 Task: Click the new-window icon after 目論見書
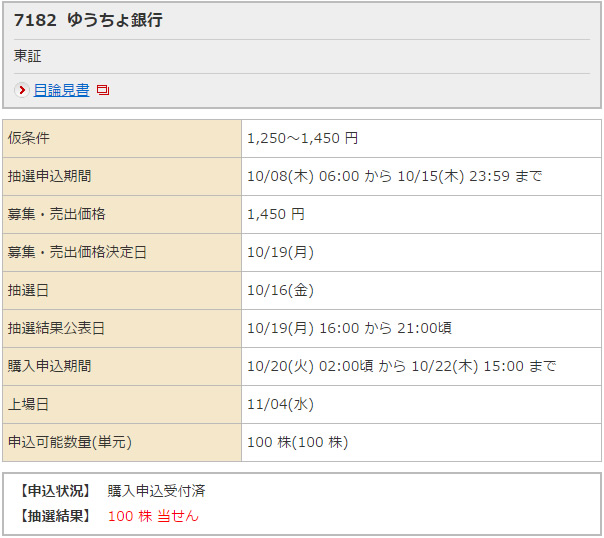pyautogui.click(x=103, y=91)
